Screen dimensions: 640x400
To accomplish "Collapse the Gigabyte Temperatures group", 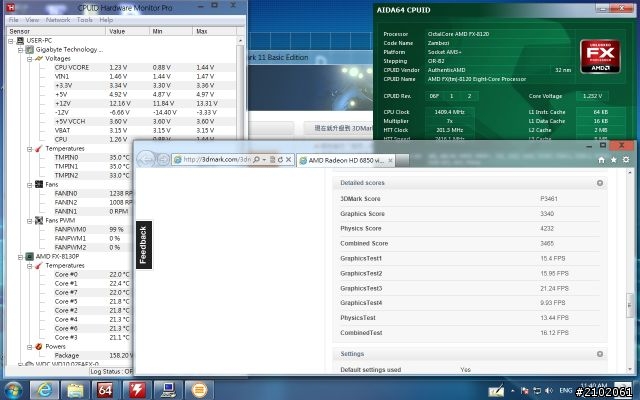I will 30,149.
